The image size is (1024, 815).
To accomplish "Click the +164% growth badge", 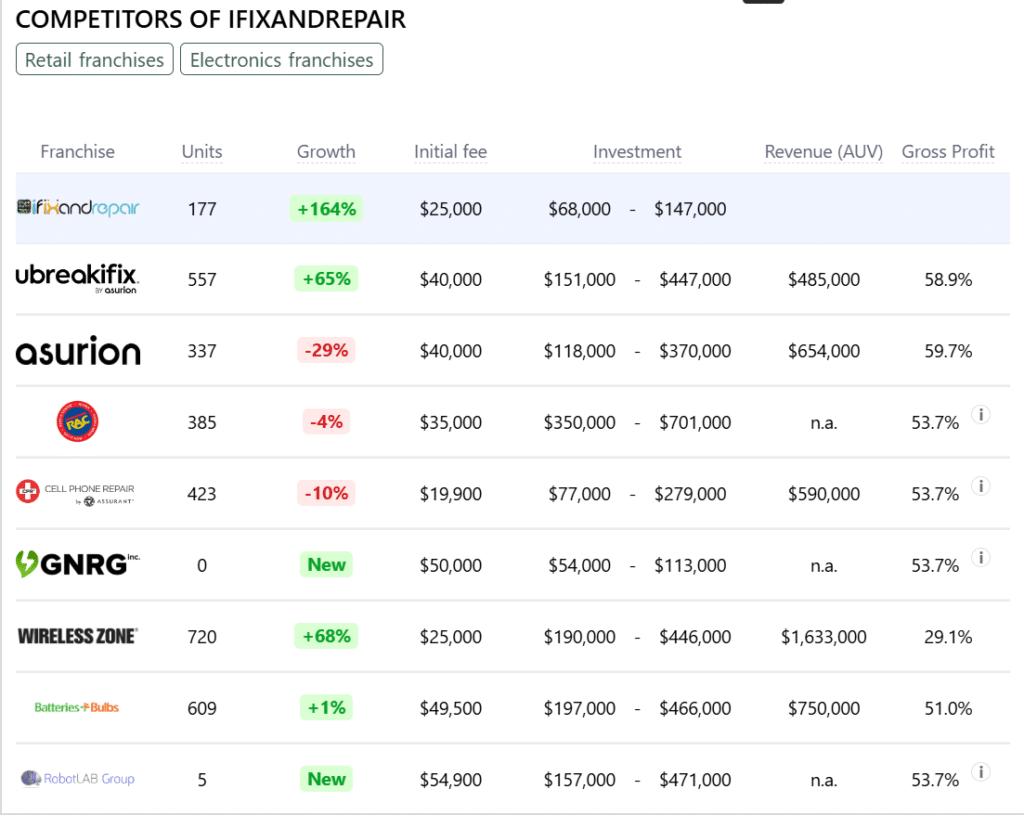I will click(327, 209).
